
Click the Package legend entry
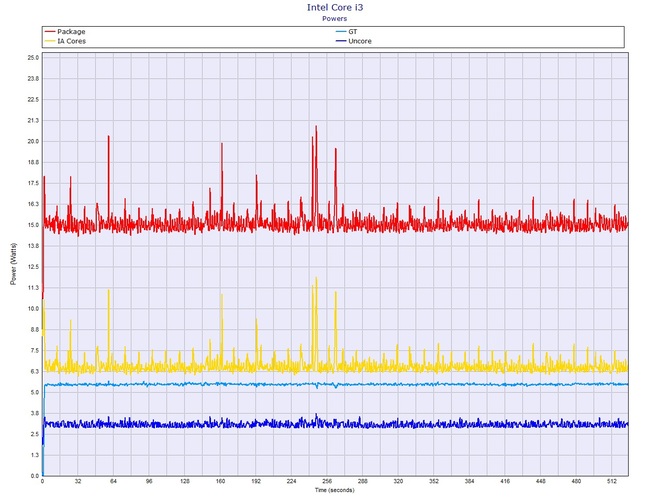[65, 32]
